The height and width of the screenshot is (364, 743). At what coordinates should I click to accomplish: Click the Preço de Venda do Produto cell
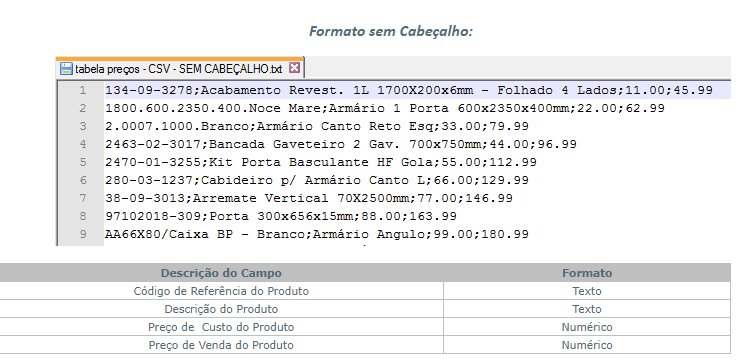[221, 345]
